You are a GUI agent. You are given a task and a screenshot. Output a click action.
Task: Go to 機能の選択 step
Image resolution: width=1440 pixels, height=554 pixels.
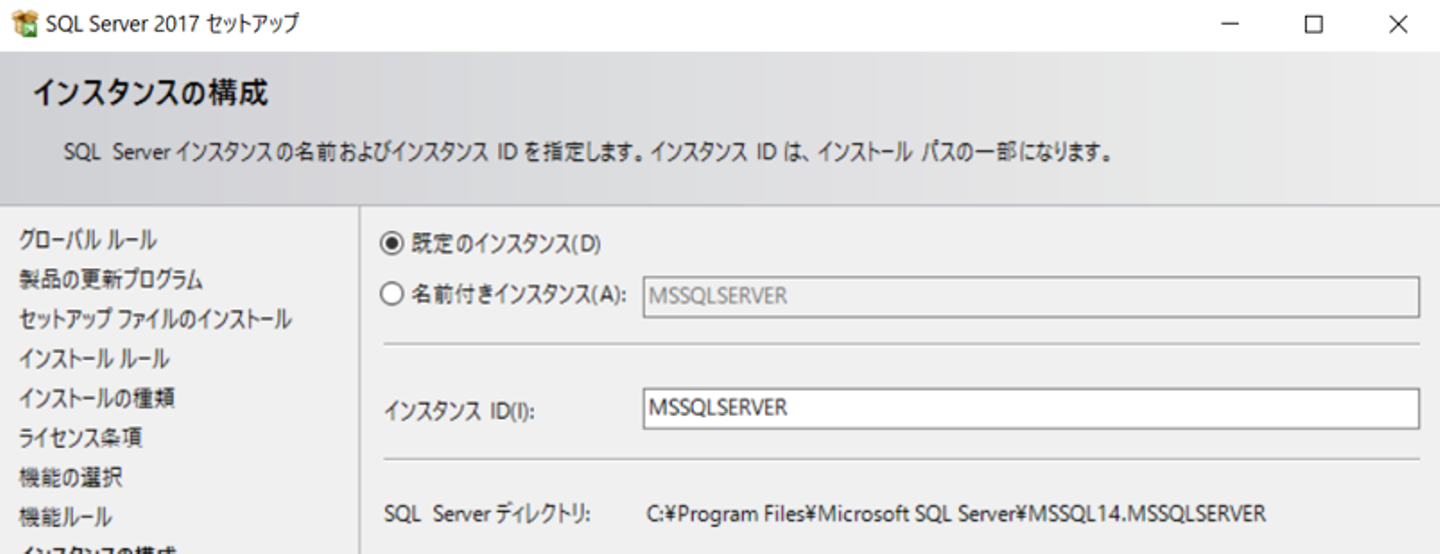coord(71,478)
